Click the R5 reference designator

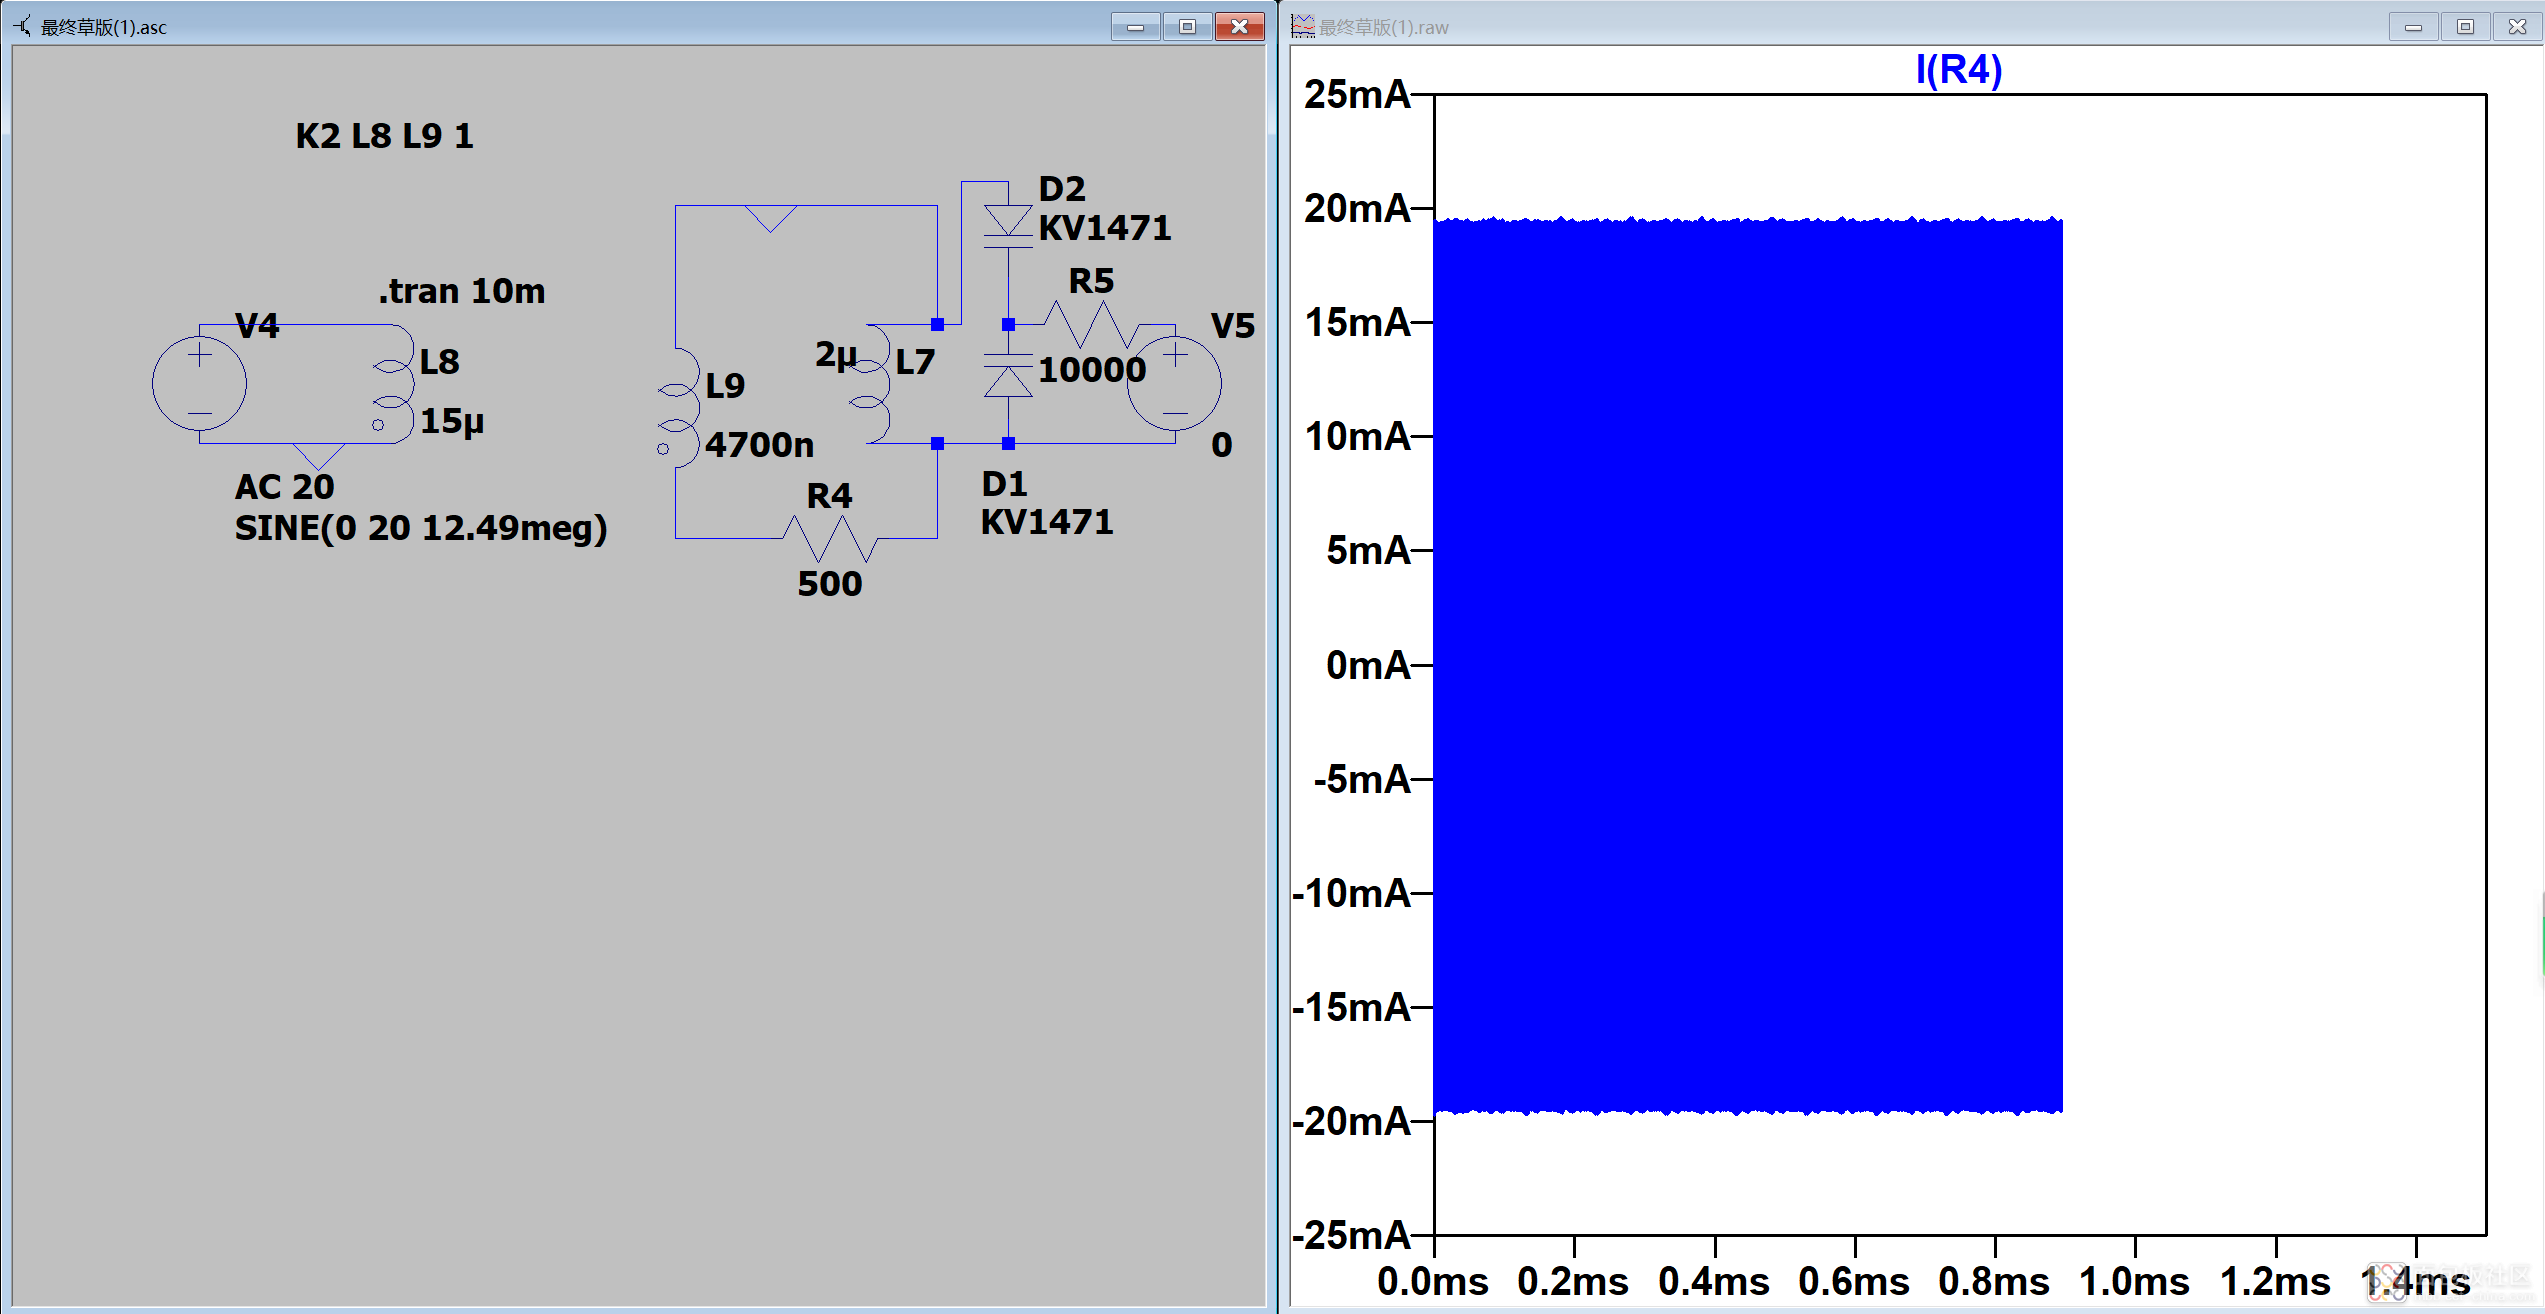[x=1091, y=281]
